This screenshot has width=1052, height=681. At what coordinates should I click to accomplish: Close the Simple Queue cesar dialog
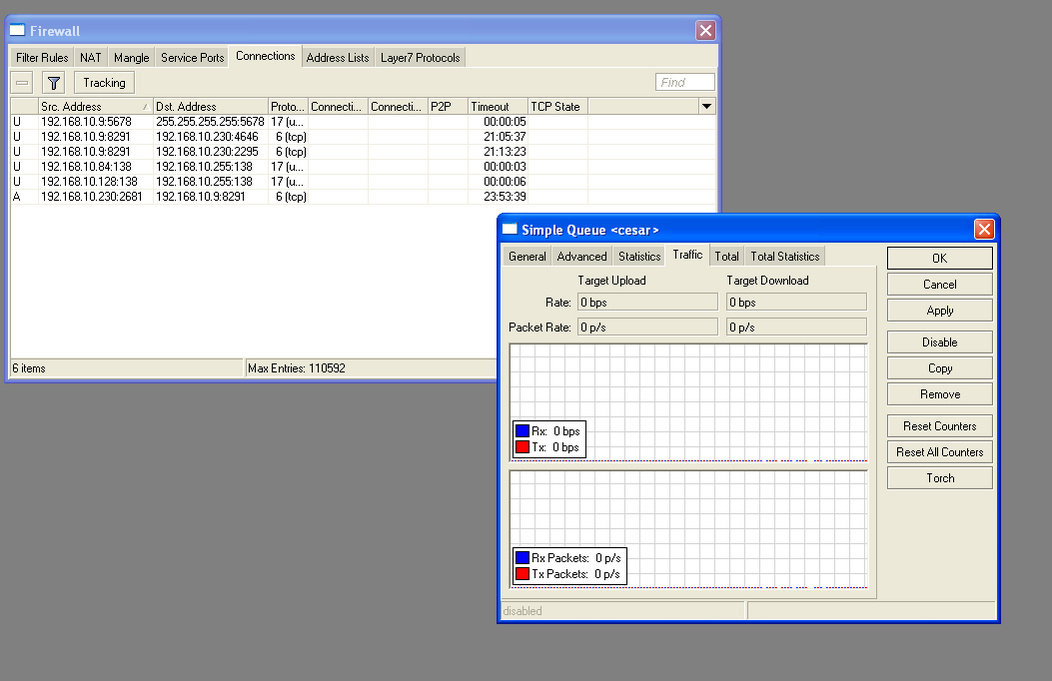[x=984, y=230]
